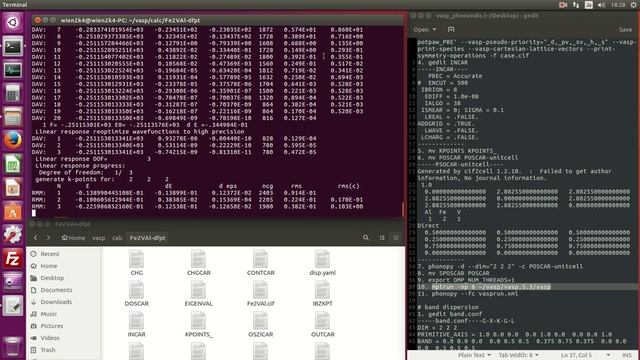Navigate to vasp folder in path bar
640x360 pixels.
[x=98, y=238]
